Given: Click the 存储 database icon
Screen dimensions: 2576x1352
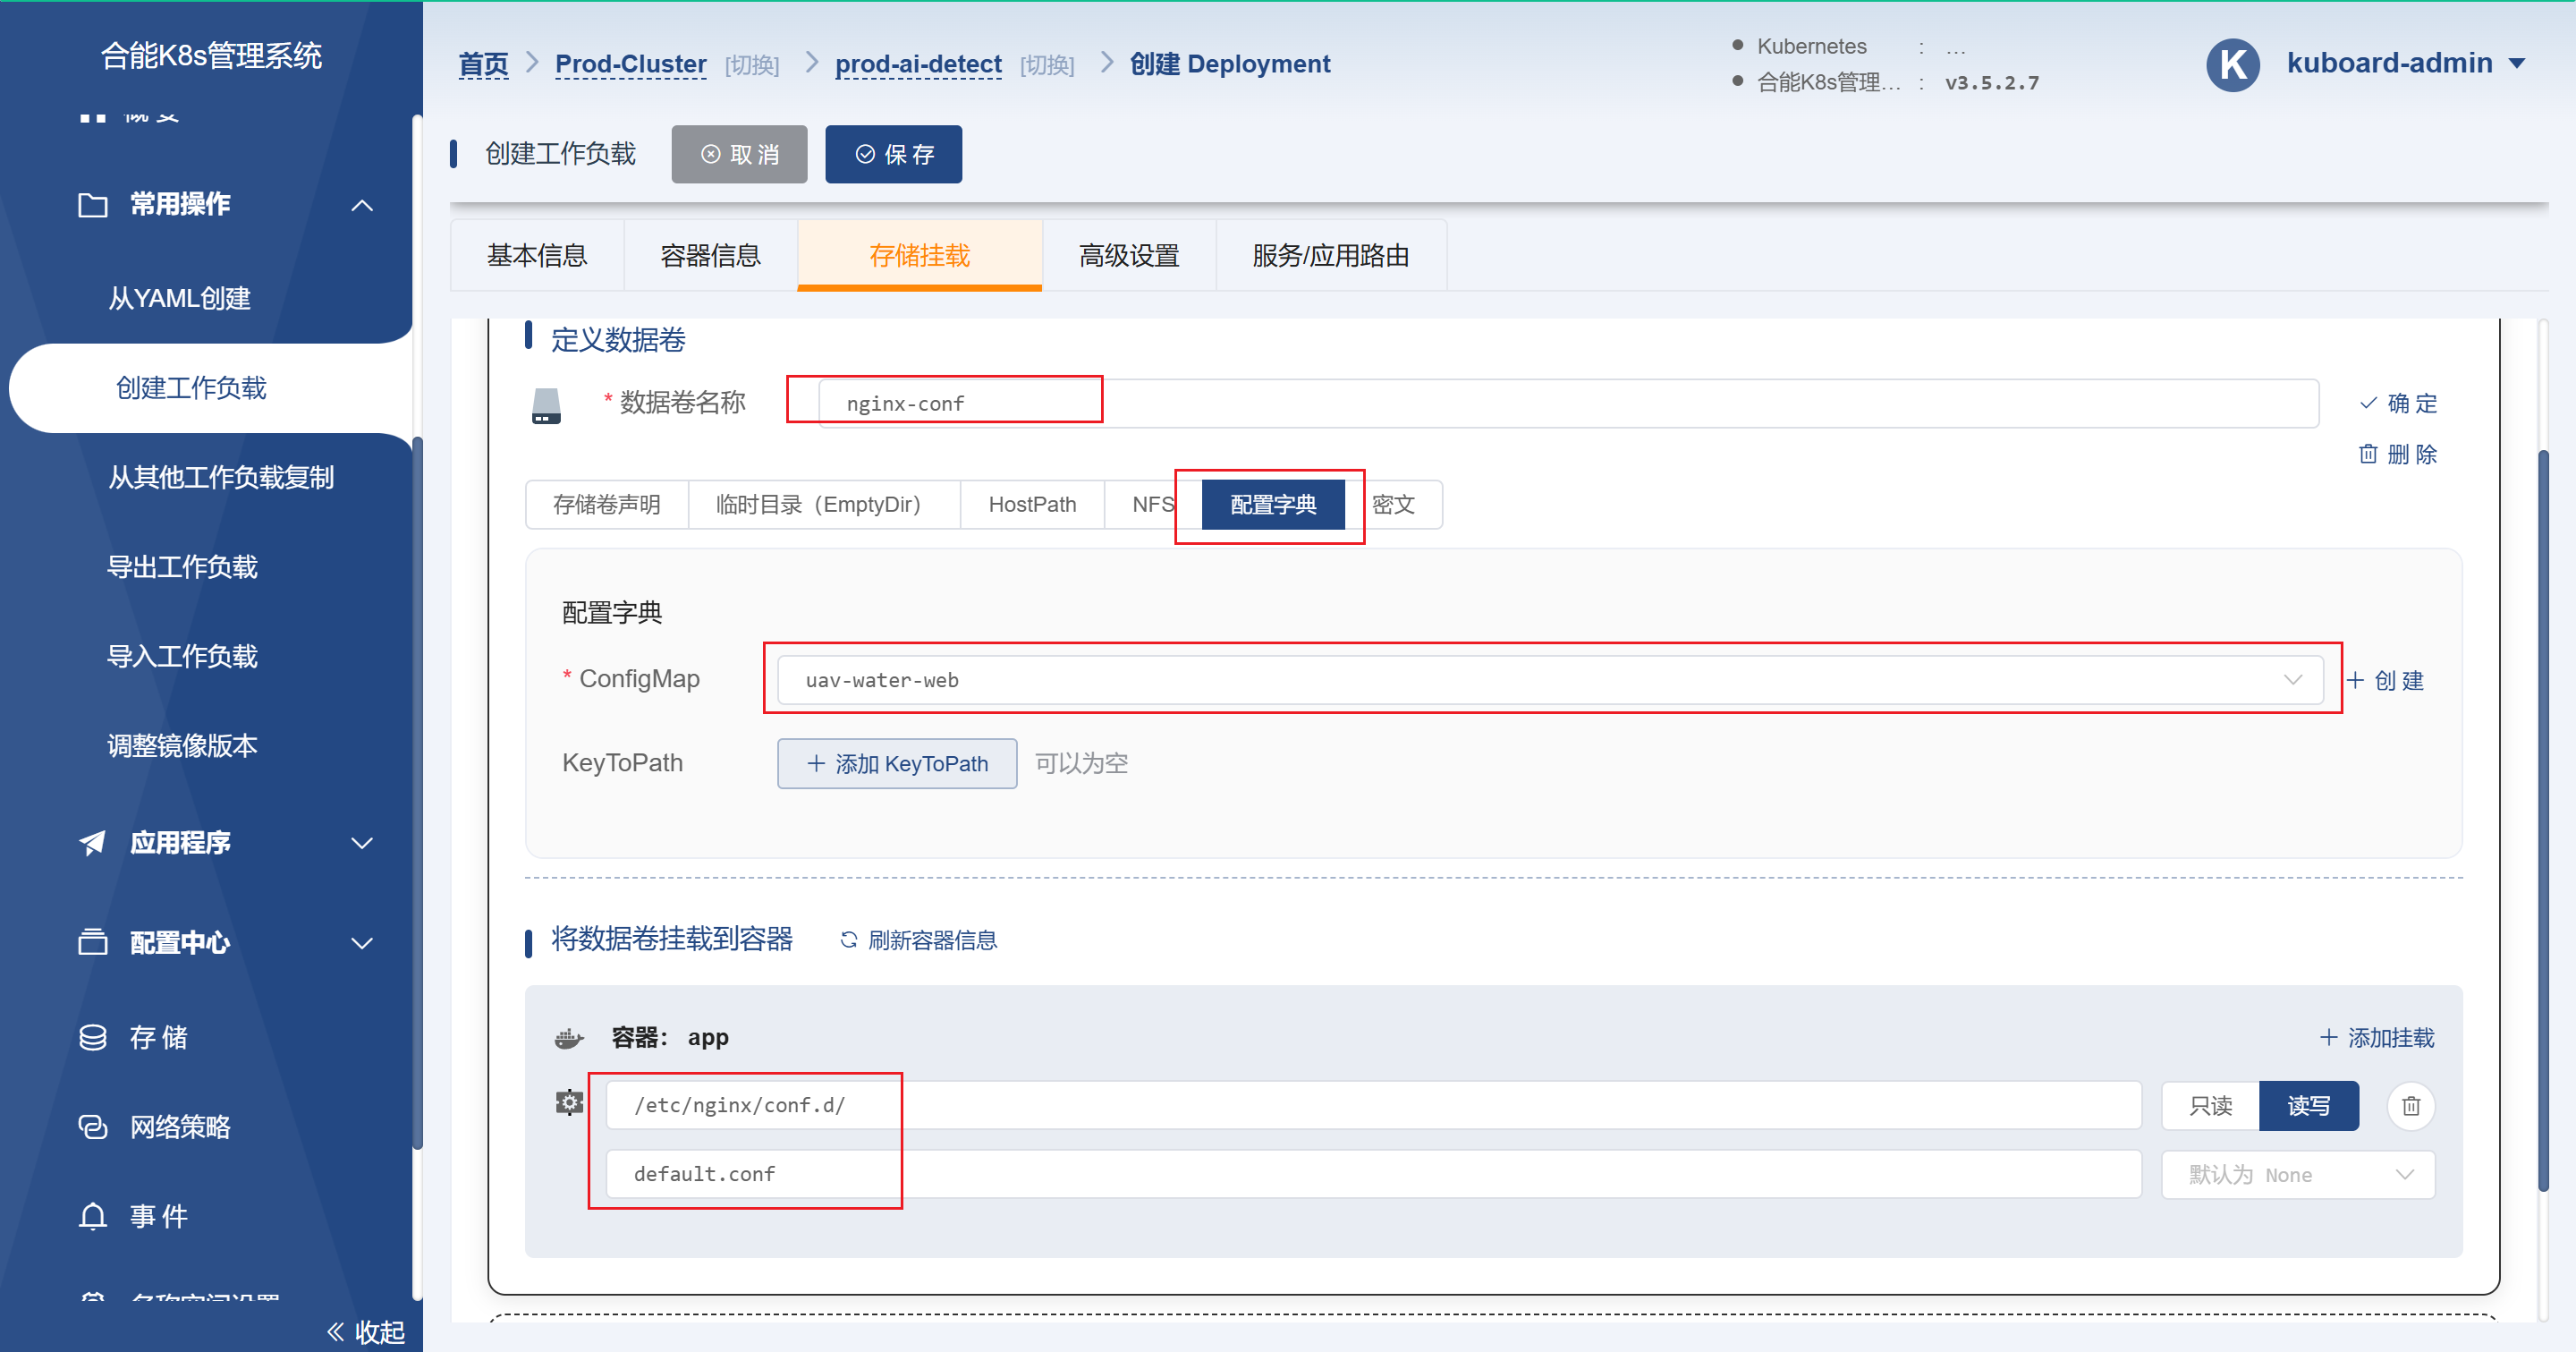Looking at the screenshot, I should 93,1038.
